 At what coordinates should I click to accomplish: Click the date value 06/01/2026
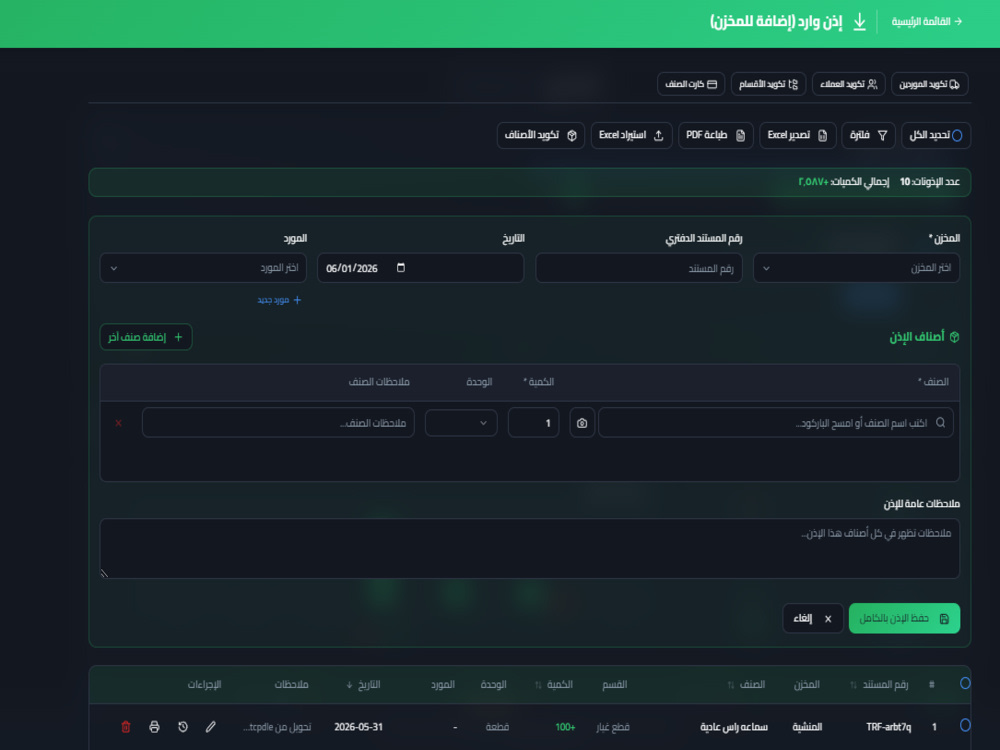point(352,268)
